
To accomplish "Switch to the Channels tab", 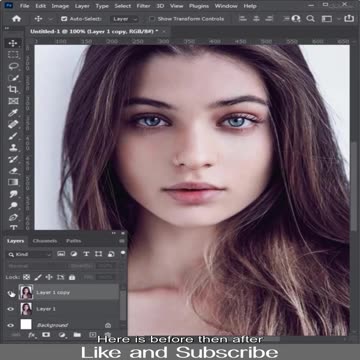I will click(x=45, y=241).
